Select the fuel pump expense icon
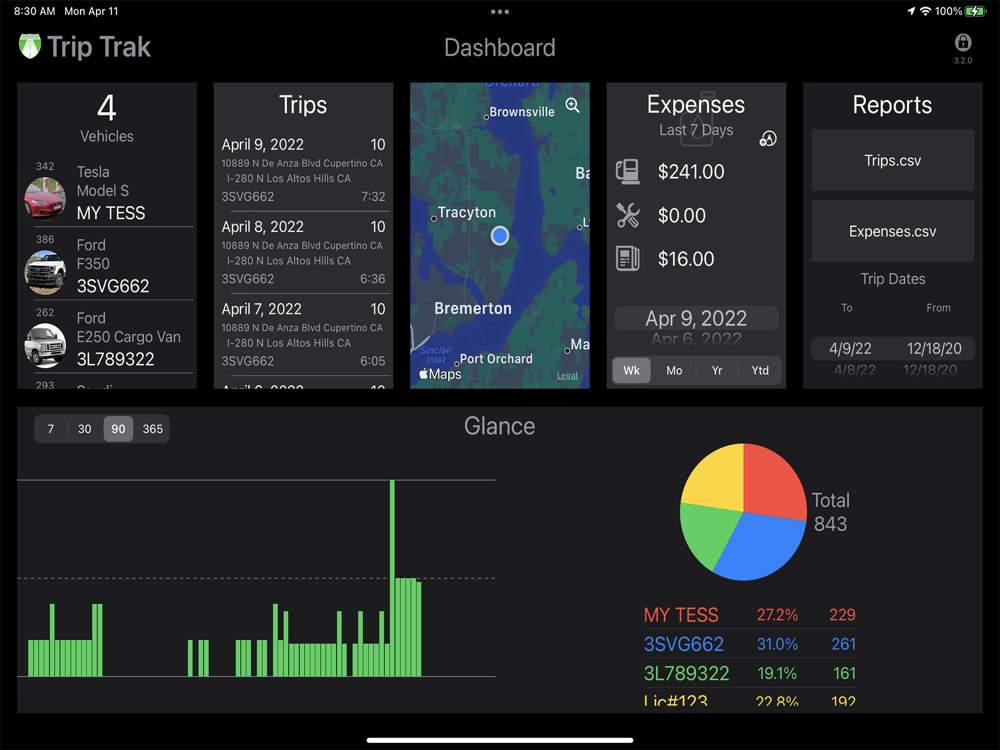 pos(628,171)
